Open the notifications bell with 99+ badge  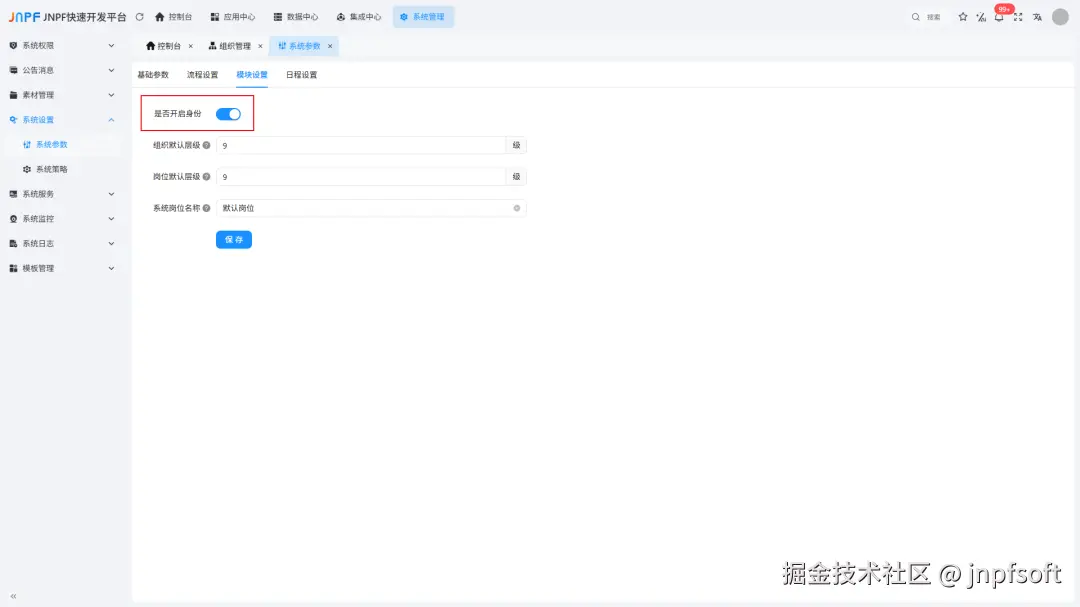[999, 17]
